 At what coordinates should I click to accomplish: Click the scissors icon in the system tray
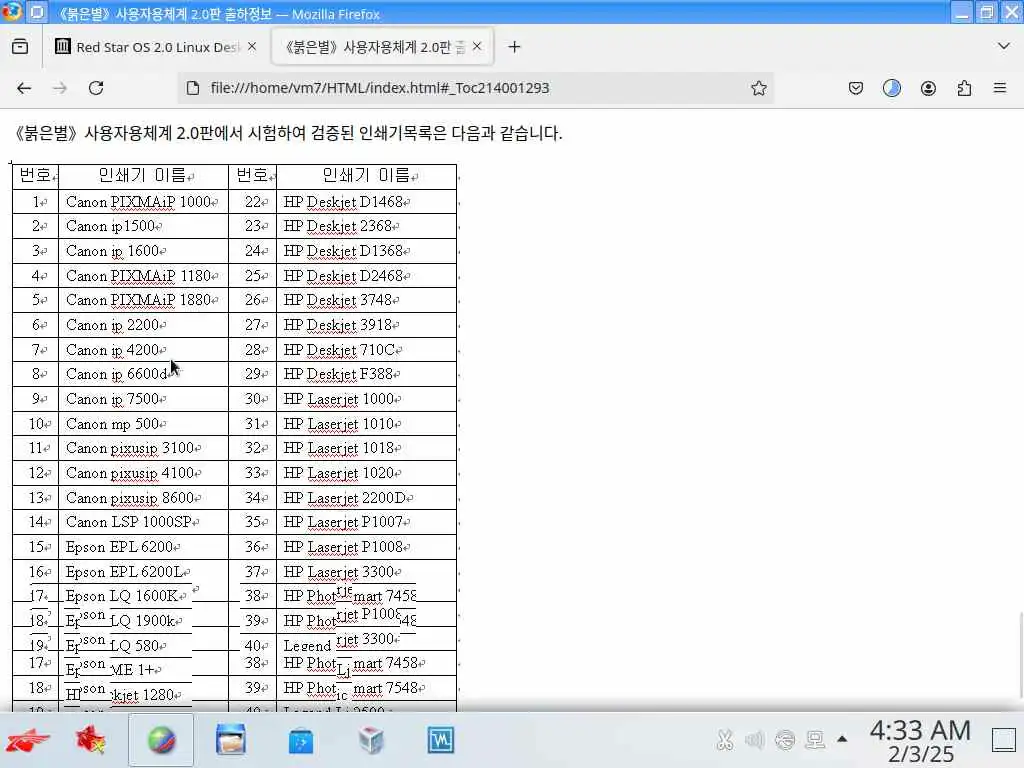point(724,740)
